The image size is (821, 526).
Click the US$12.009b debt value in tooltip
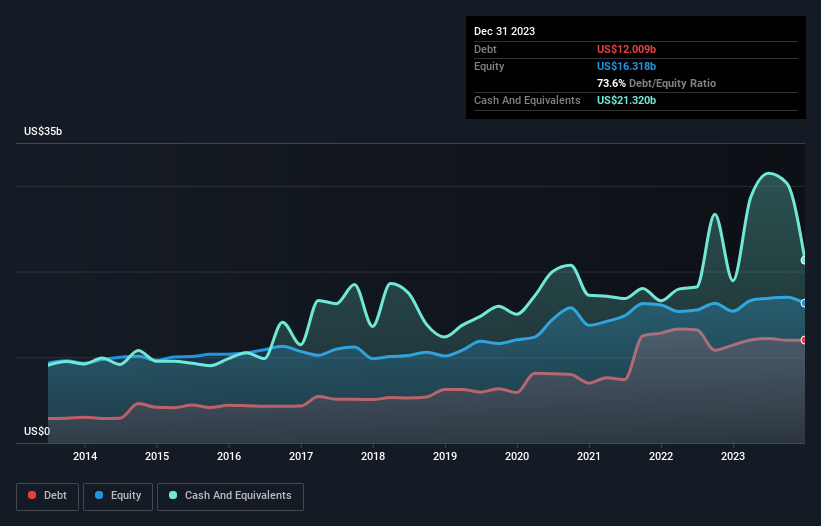tap(626, 49)
